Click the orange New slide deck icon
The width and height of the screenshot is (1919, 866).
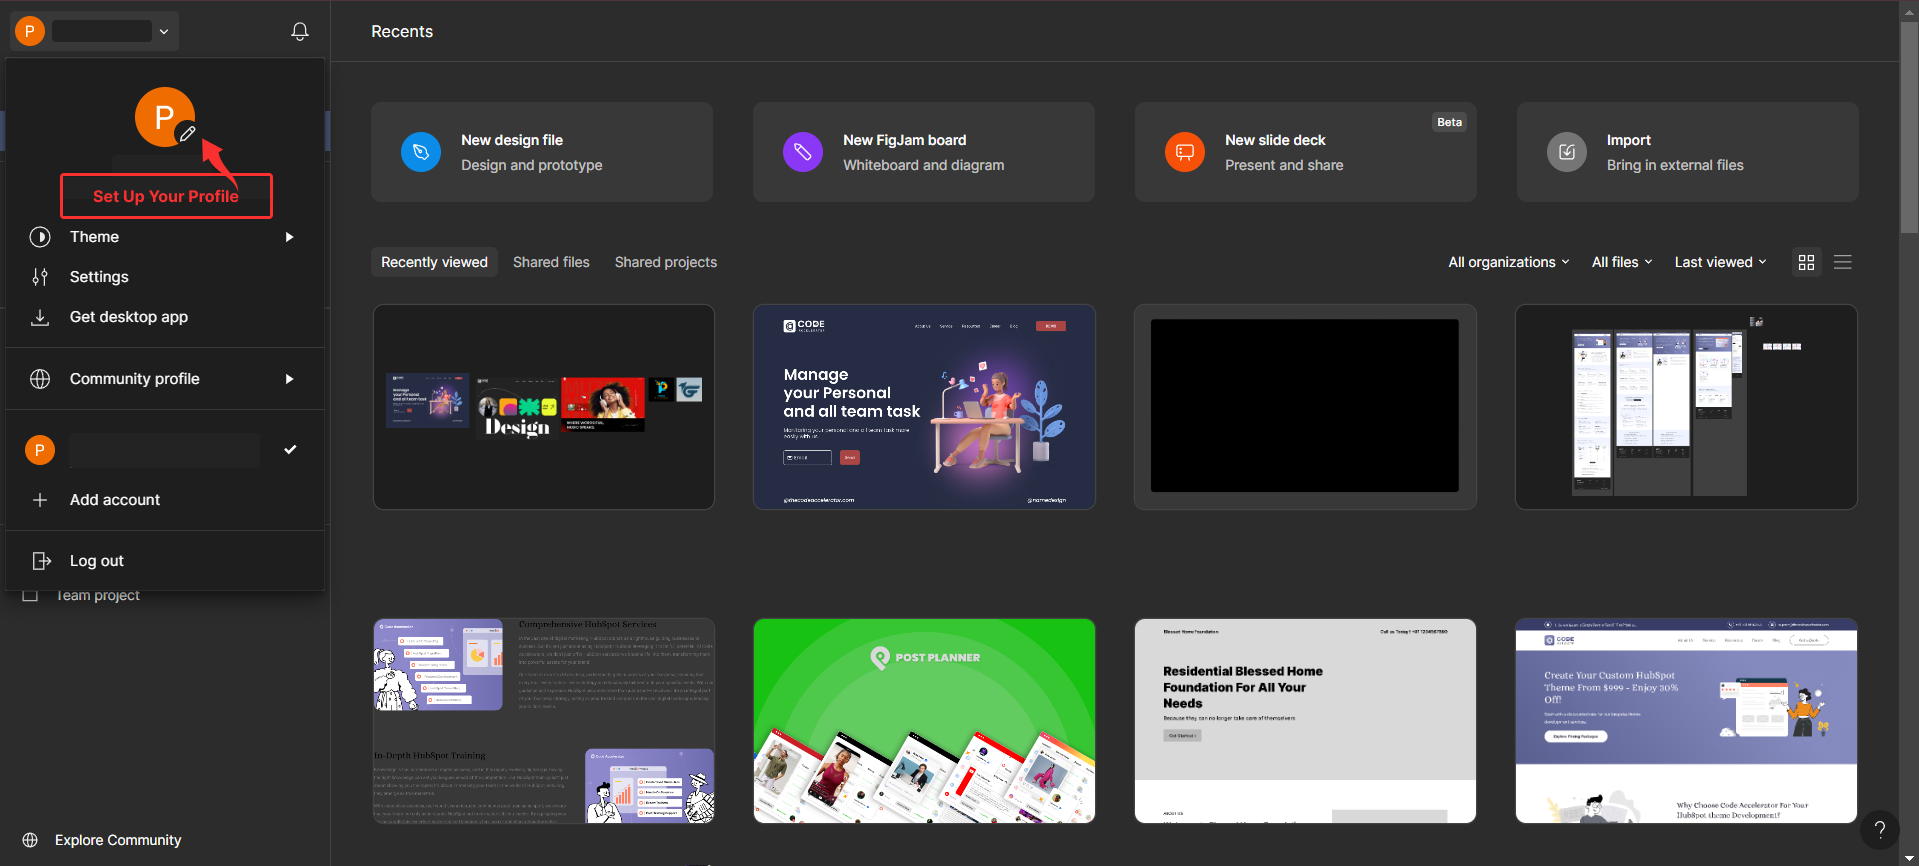[1184, 152]
